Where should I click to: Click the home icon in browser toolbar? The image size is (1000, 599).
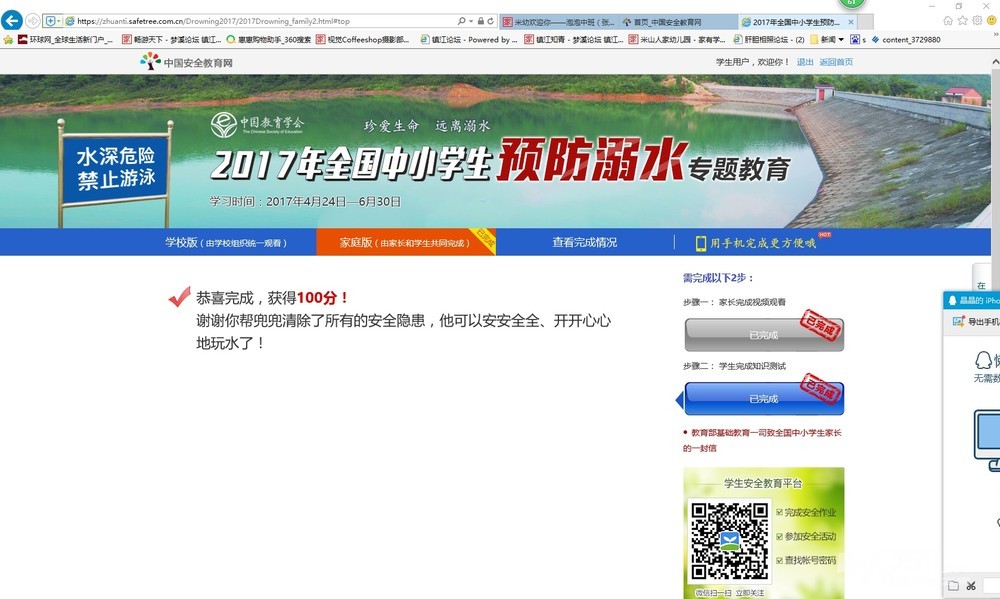[x=948, y=21]
